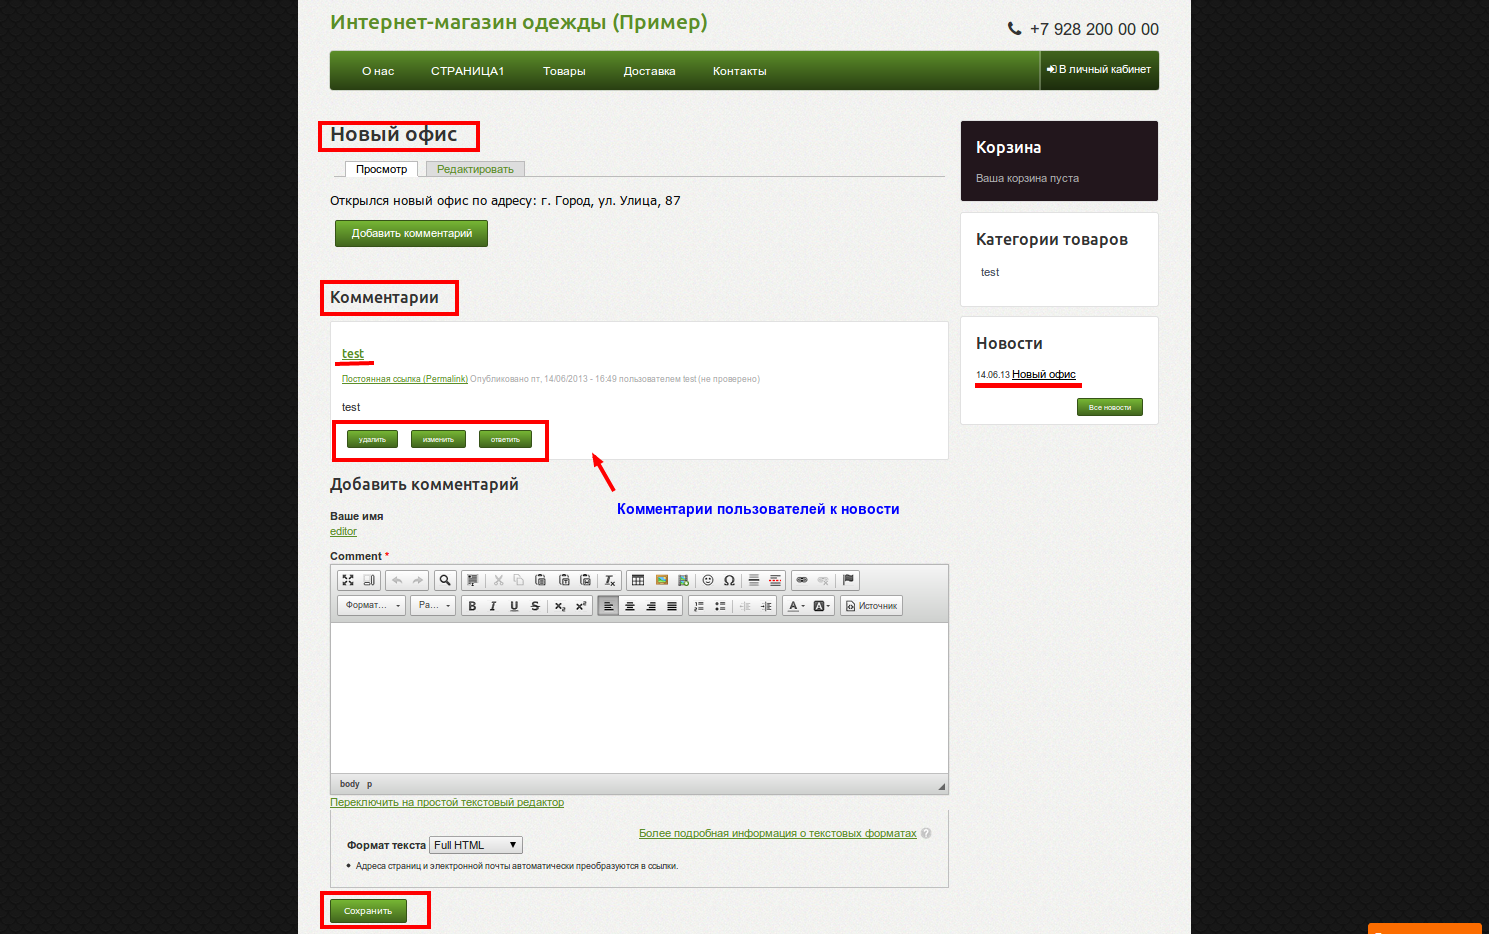Open the background color picker
1489x934 pixels.
point(822,606)
